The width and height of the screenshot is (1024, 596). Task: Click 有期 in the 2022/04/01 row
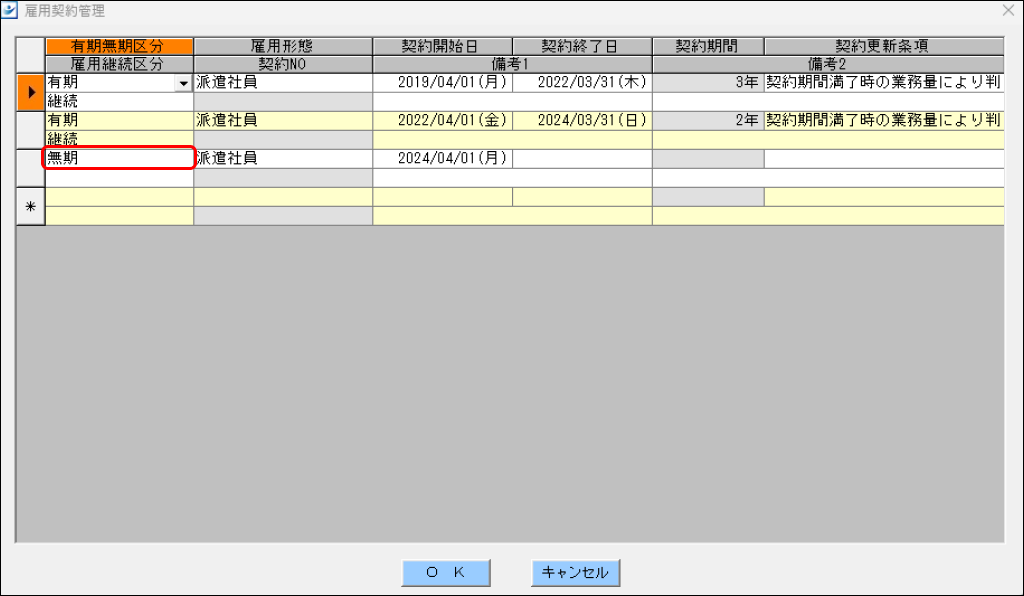tap(120, 120)
